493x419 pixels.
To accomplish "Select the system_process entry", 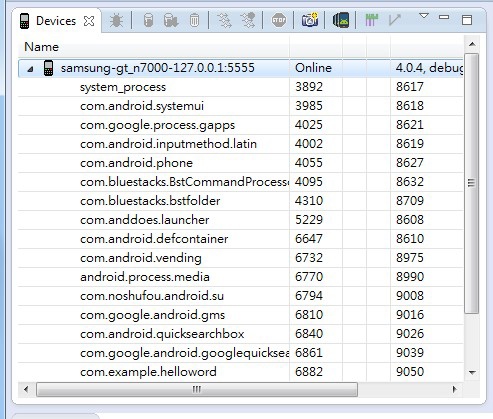I will tap(123, 87).
